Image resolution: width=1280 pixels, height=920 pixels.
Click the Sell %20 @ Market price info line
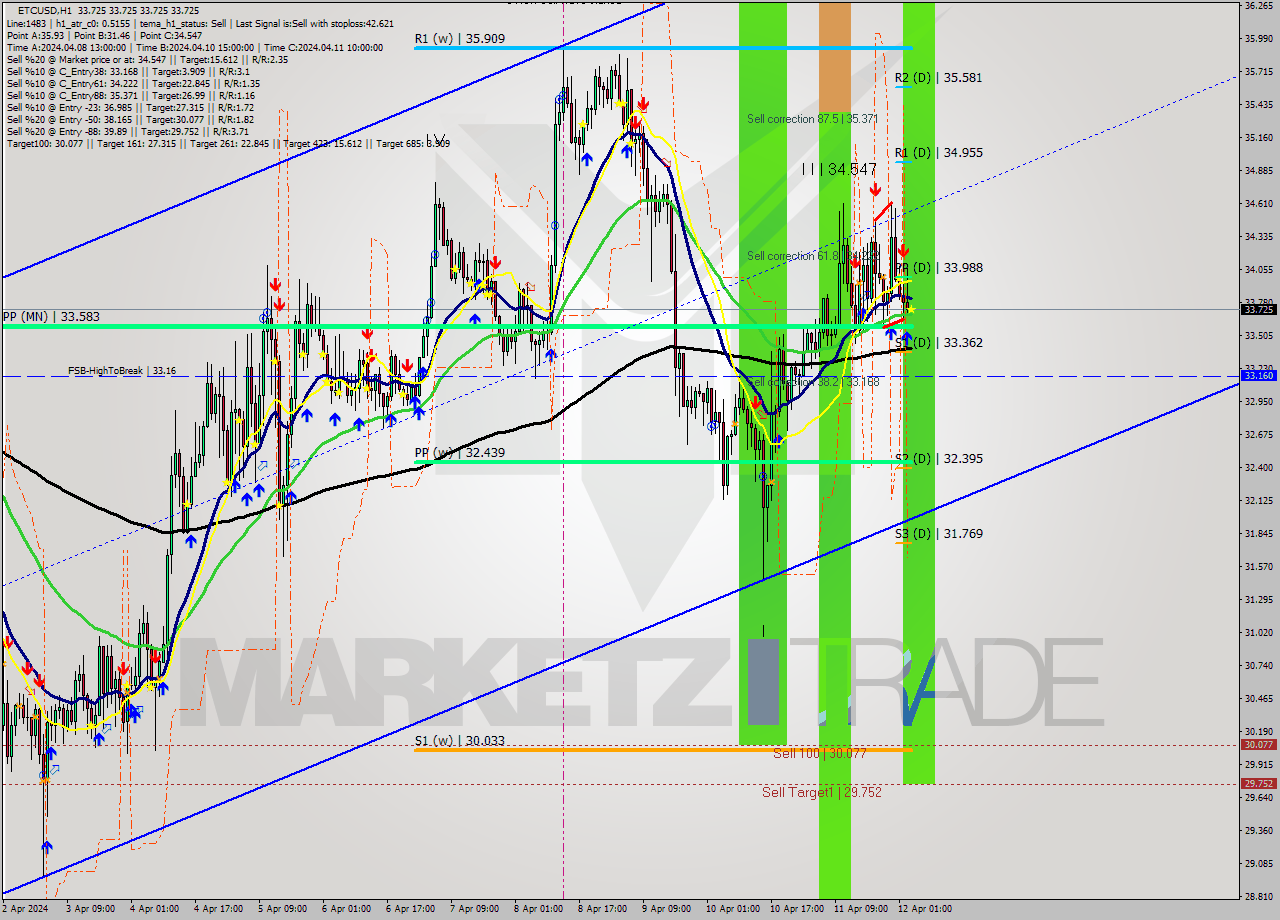(146, 59)
